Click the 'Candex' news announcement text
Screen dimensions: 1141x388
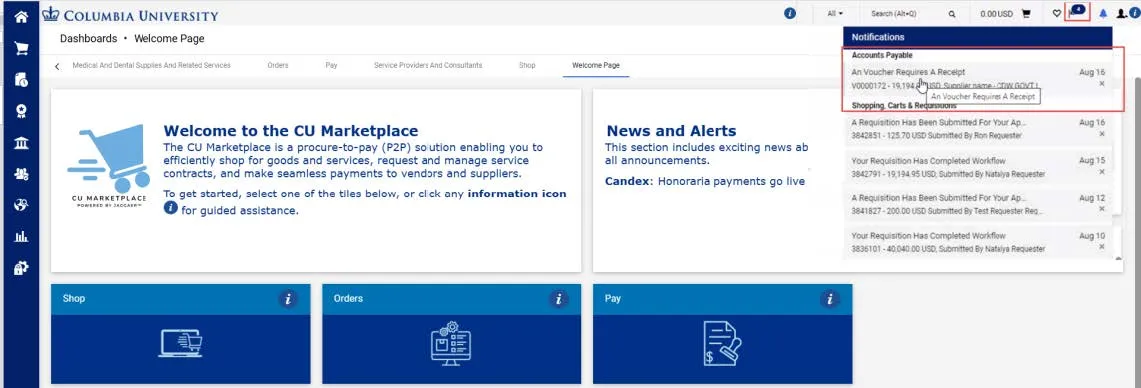(705, 181)
